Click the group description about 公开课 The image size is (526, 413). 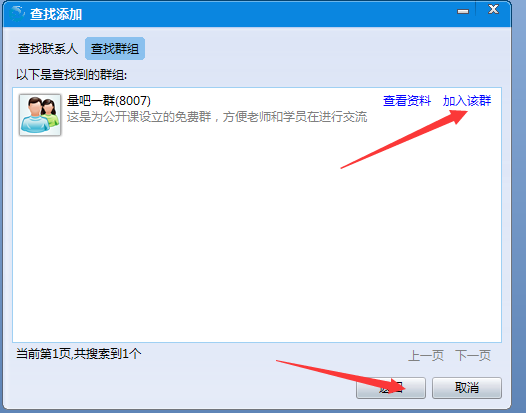coord(217,117)
